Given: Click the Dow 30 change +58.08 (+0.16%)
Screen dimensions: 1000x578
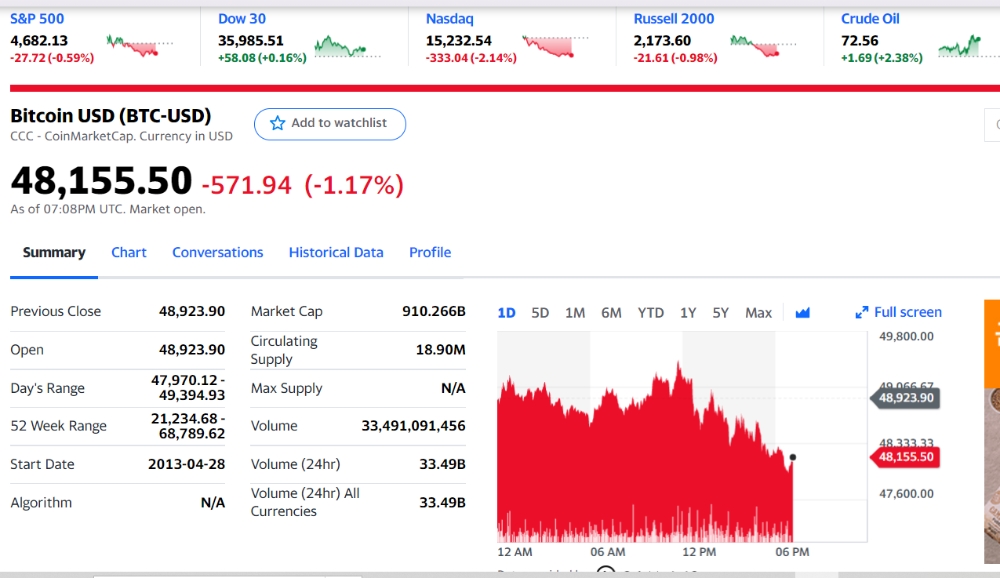Looking at the screenshot, I should [x=262, y=58].
